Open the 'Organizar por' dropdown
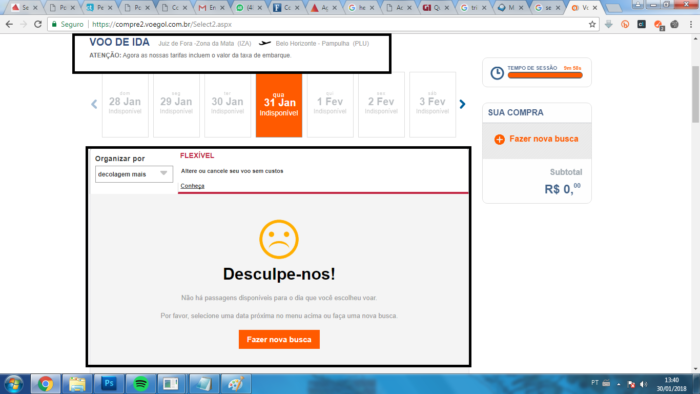The height and width of the screenshot is (394, 700). pos(134,174)
